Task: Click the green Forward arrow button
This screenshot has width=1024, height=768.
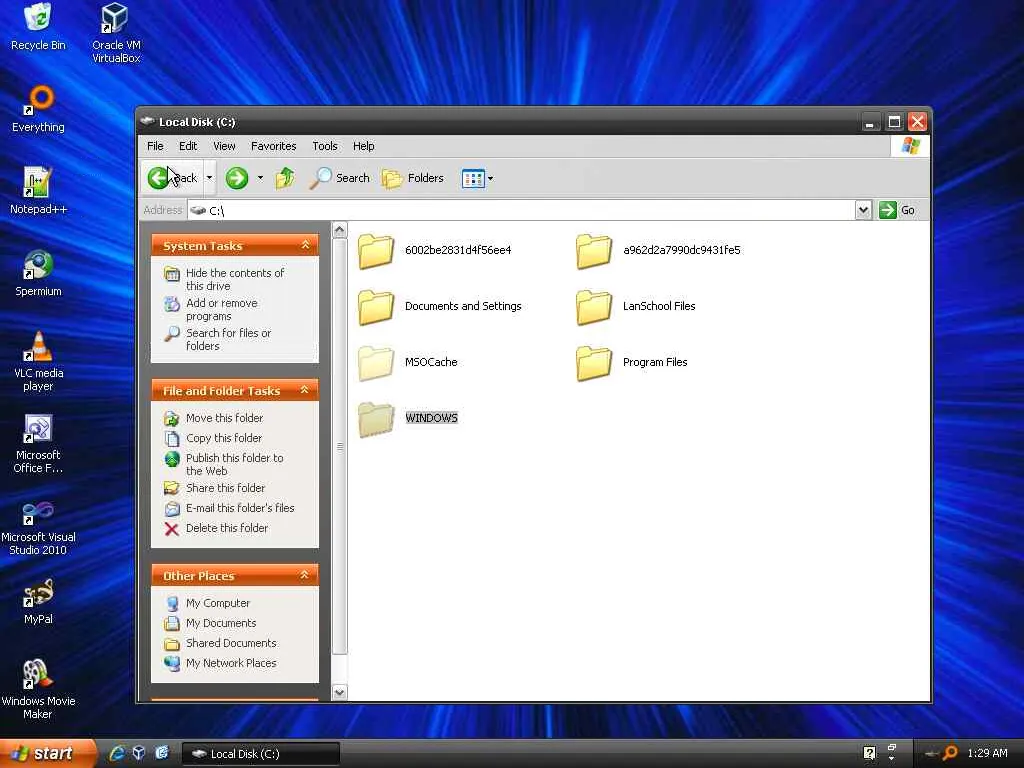Action: click(x=236, y=178)
